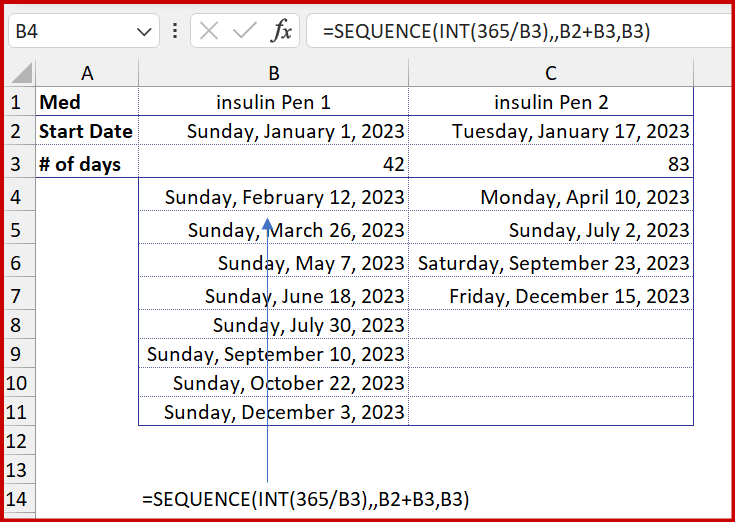The height and width of the screenshot is (522, 735).
Task: Click the Cancel X icon in formula bar
Action: pyautogui.click(x=208, y=31)
